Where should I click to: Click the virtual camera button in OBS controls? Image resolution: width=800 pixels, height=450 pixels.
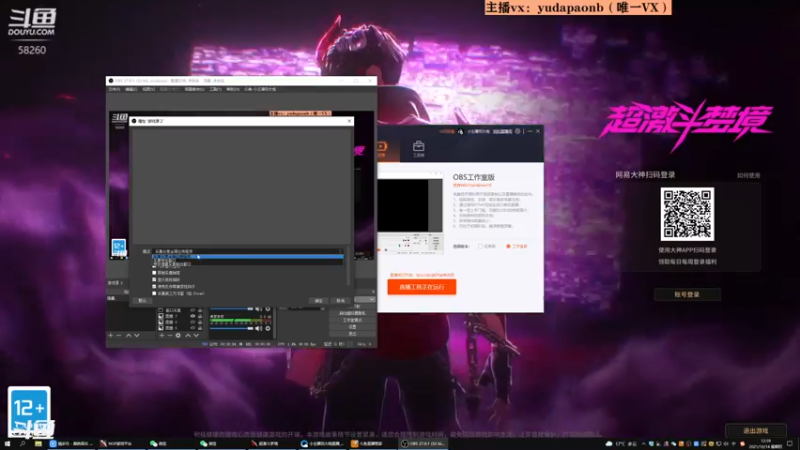(352, 313)
